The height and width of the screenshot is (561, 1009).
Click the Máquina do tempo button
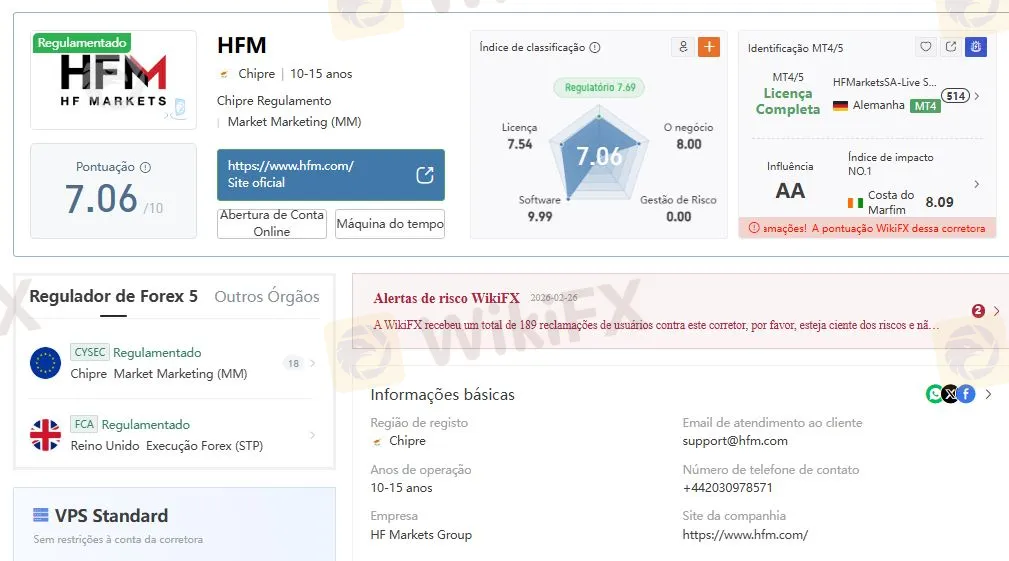[390, 224]
